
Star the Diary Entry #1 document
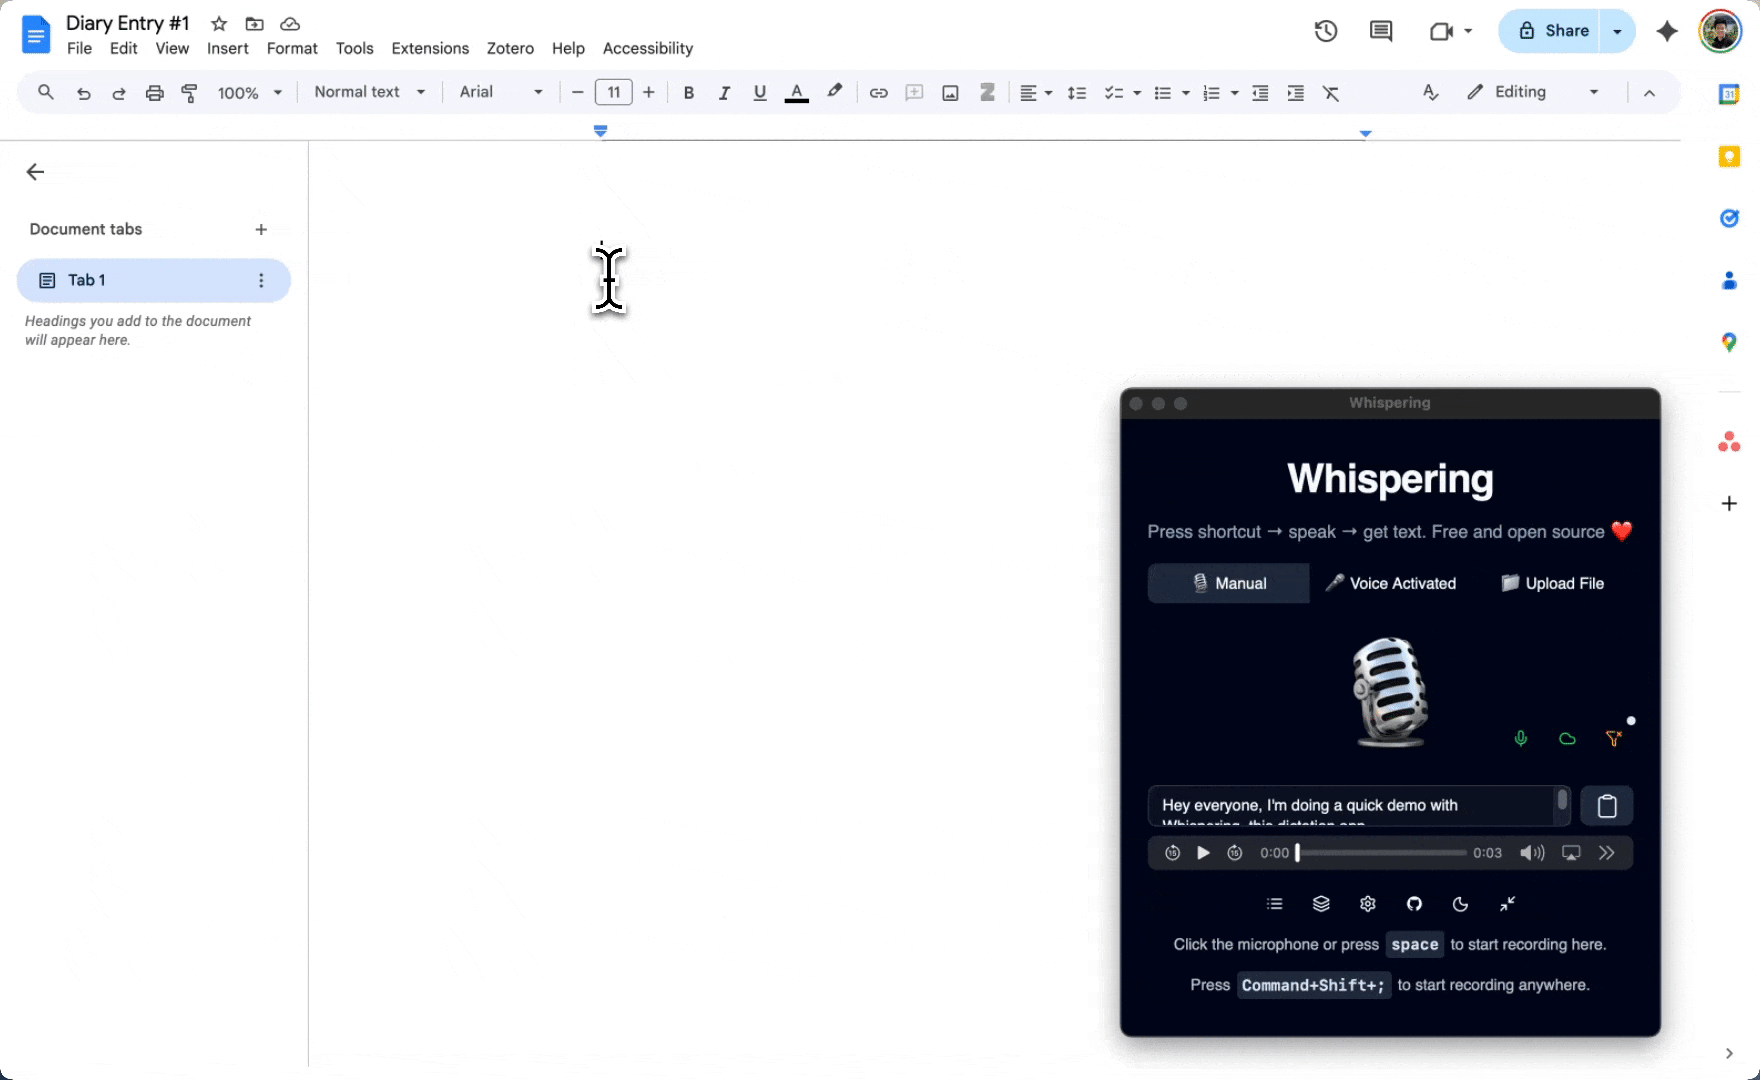coord(219,24)
